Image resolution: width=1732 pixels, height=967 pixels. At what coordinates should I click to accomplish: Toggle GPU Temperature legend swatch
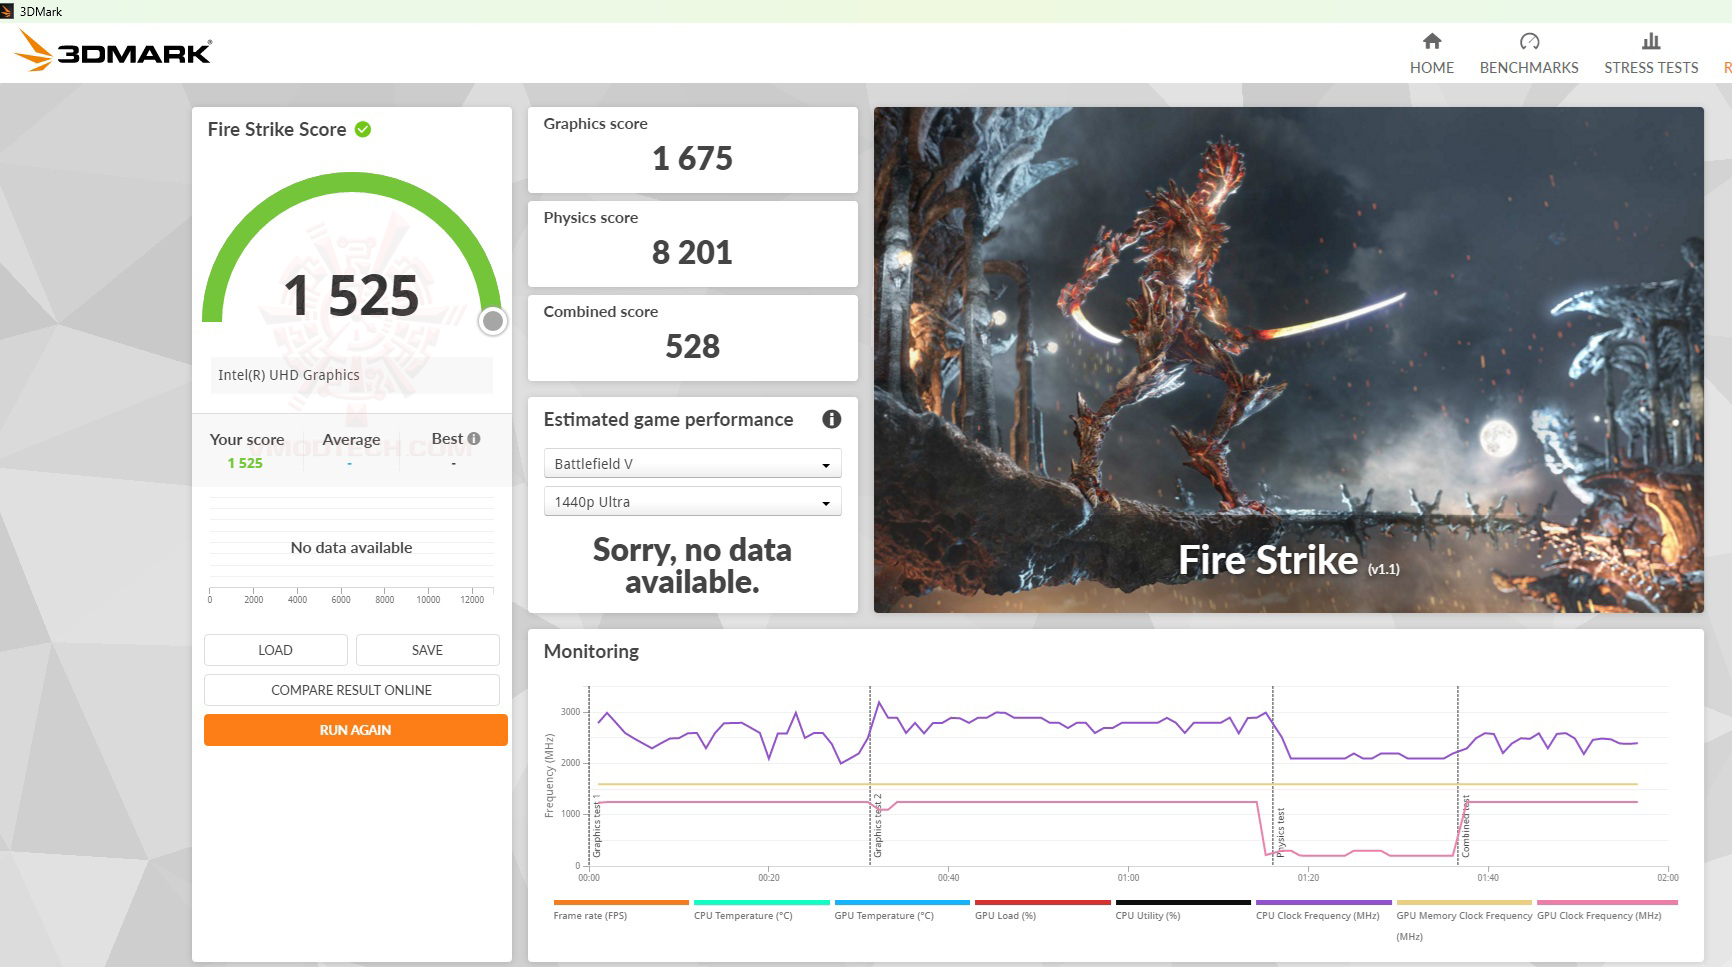[x=902, y=902]
